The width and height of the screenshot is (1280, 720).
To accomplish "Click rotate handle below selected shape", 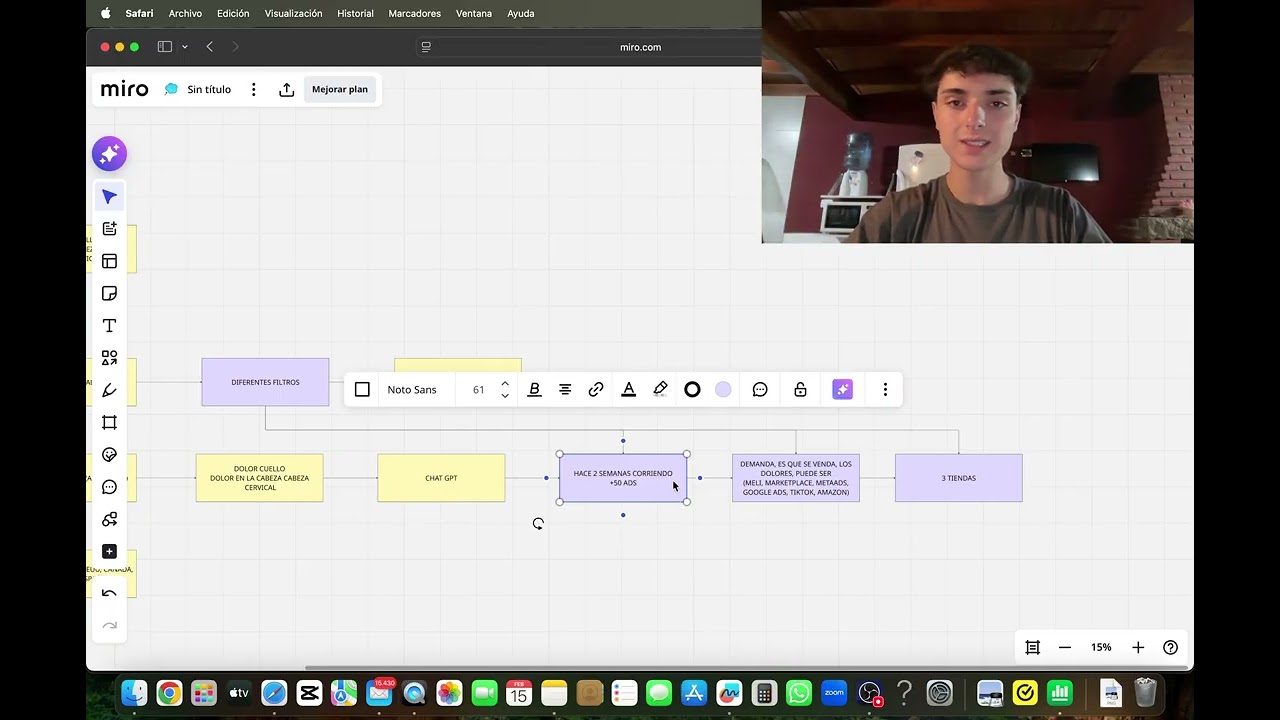I will 538,524.
